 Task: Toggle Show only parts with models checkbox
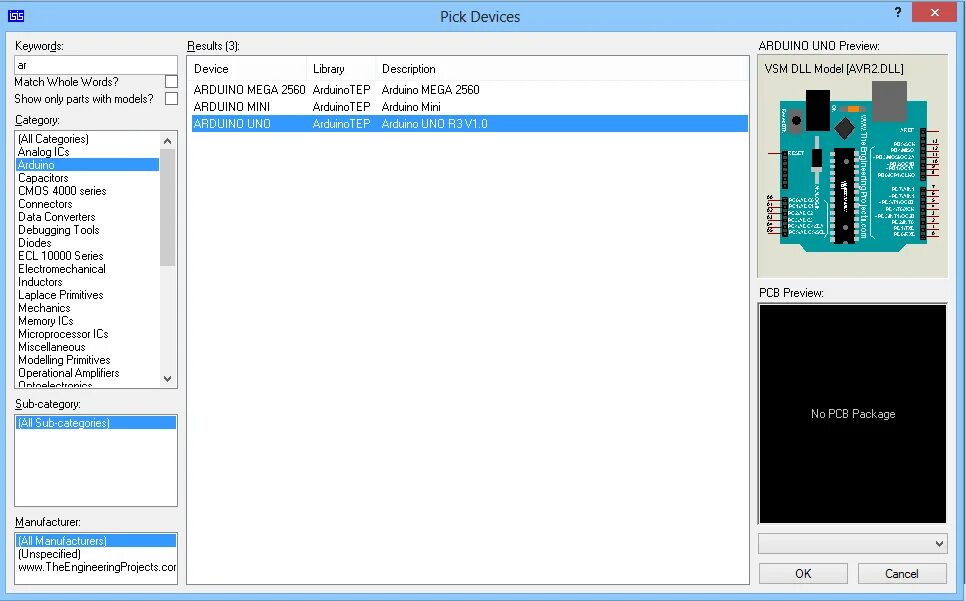tap(171, 99)
